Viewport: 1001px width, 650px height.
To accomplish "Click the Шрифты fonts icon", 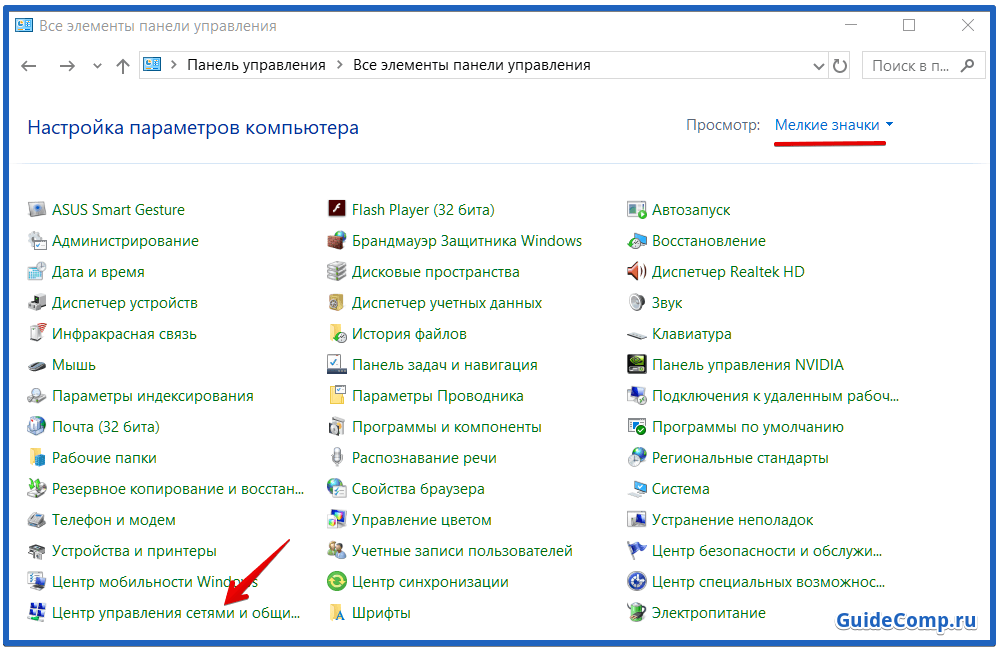I will tap(336, 612).
